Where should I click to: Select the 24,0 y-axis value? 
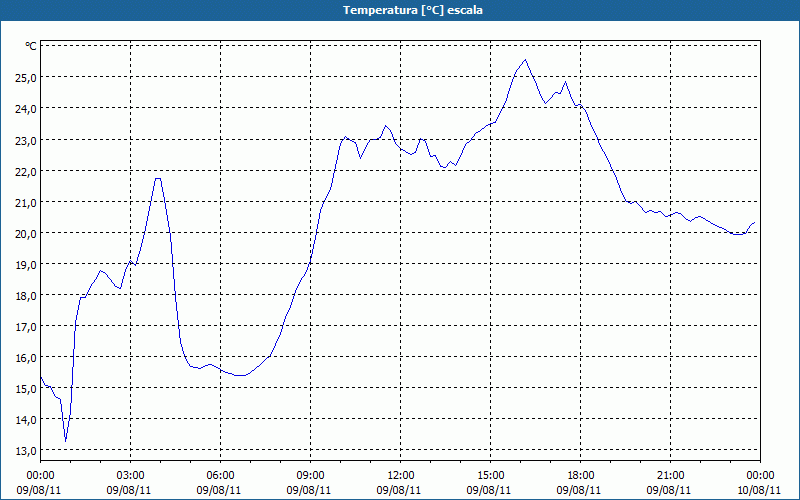pos(26,109)
